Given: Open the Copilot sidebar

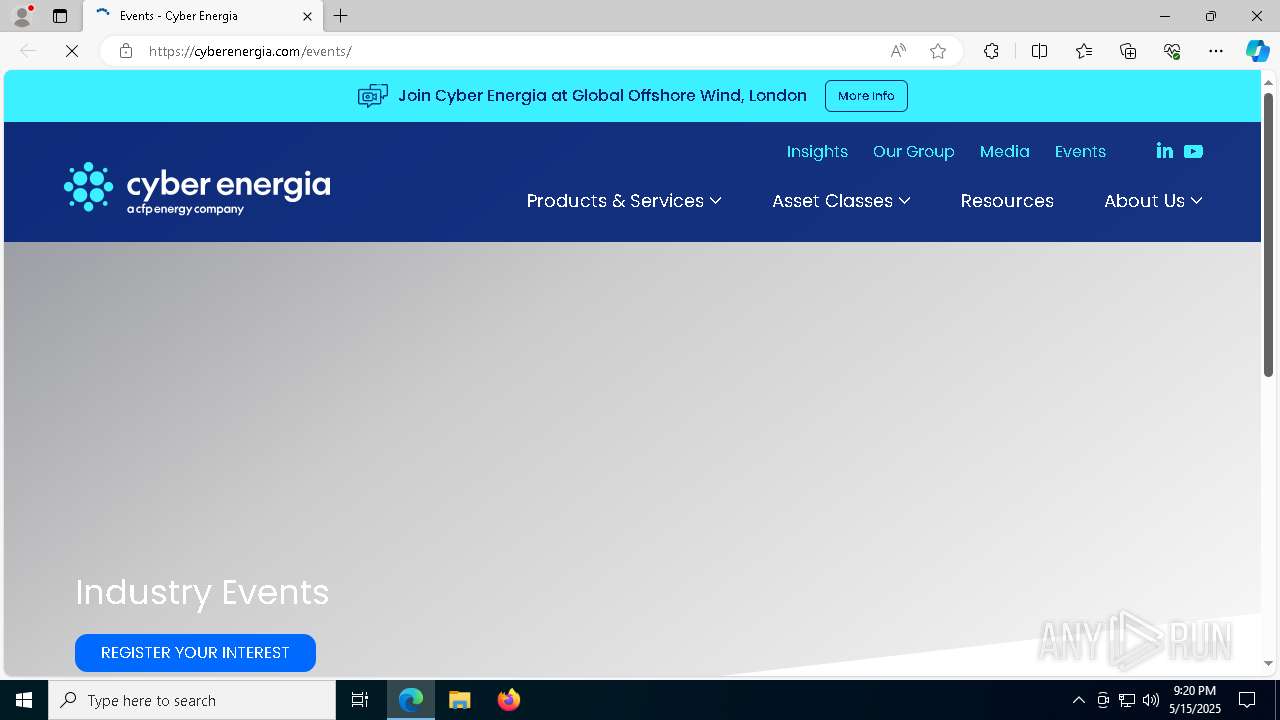Looking at the screenshot, I should pos(1257,51).
